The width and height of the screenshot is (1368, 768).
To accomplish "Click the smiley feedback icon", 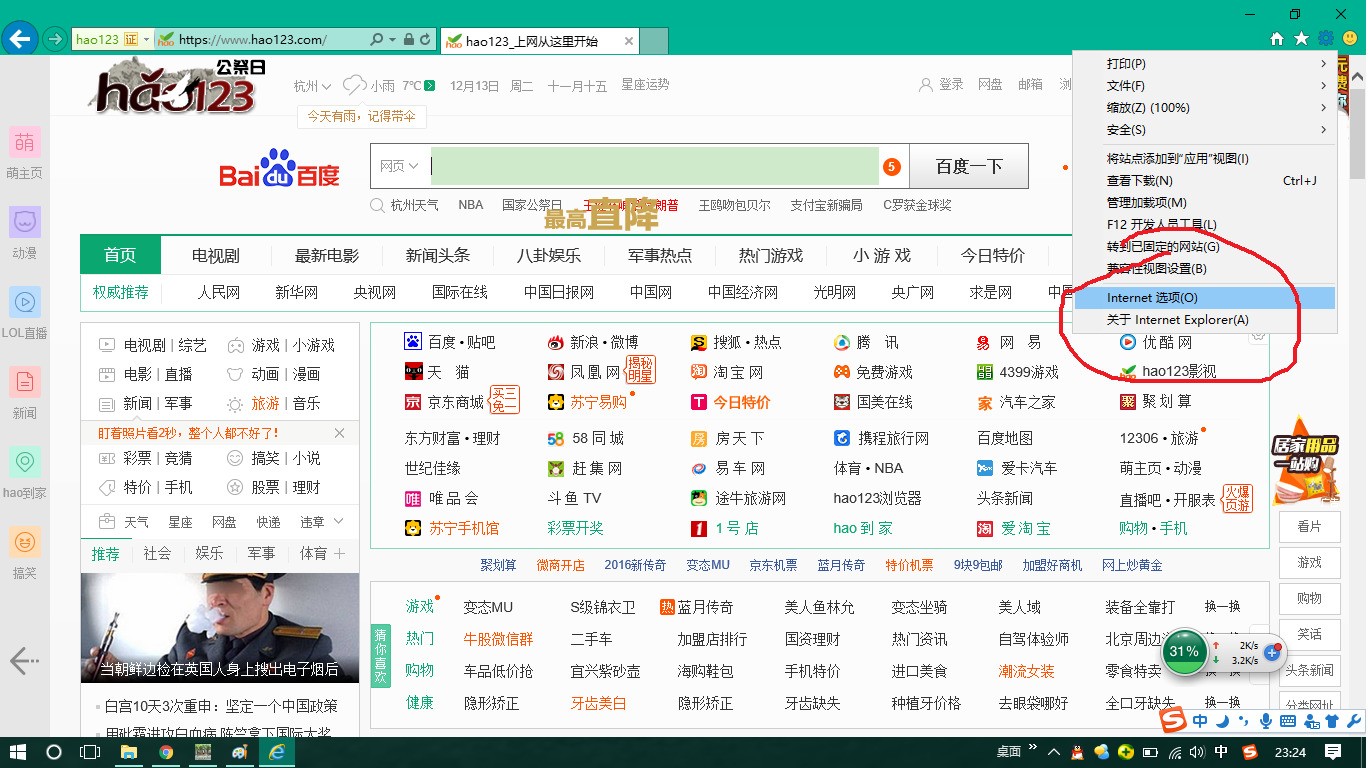I will pyautogui.click(x=1350, y=39).
